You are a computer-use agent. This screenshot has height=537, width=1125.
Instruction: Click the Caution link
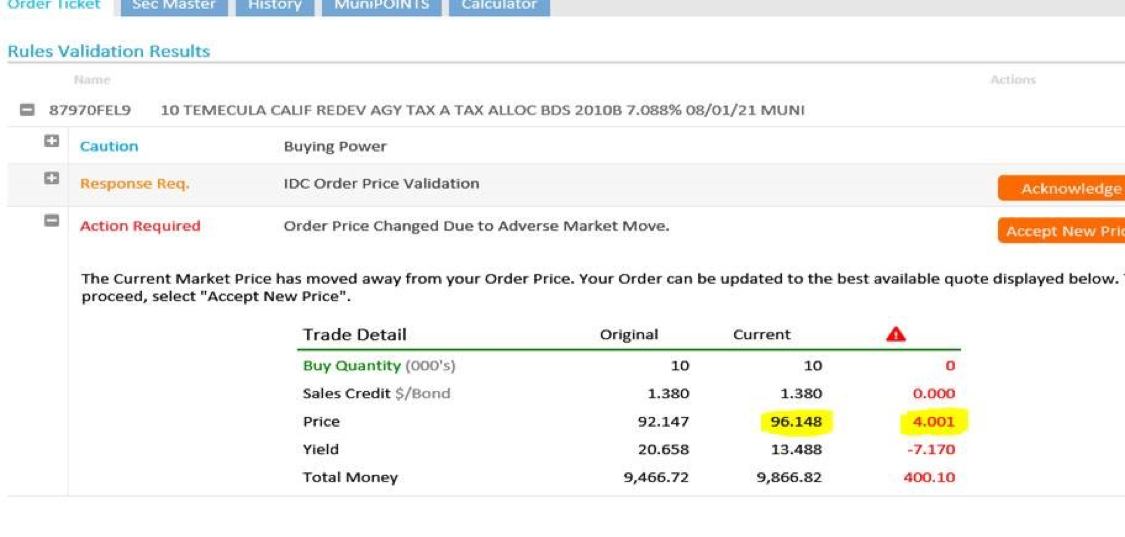[109, 146]
